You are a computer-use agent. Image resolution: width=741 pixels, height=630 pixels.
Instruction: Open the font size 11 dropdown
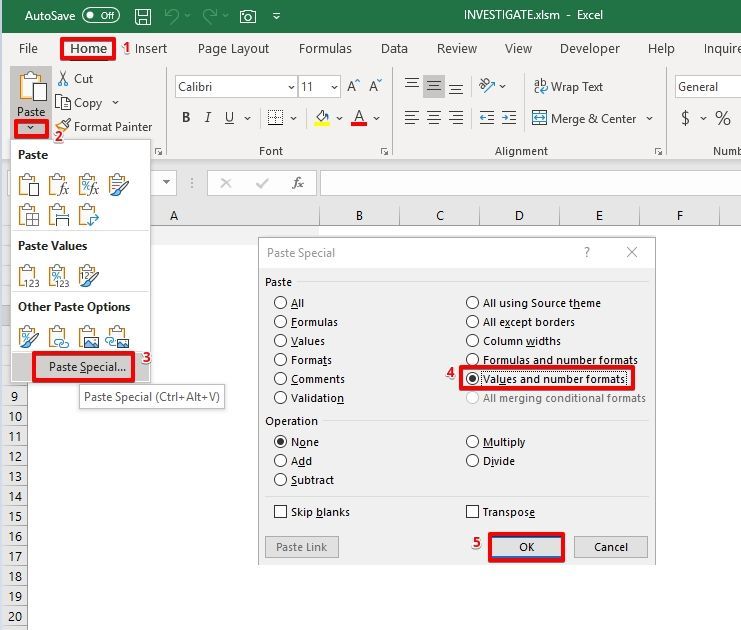[334, 87]
